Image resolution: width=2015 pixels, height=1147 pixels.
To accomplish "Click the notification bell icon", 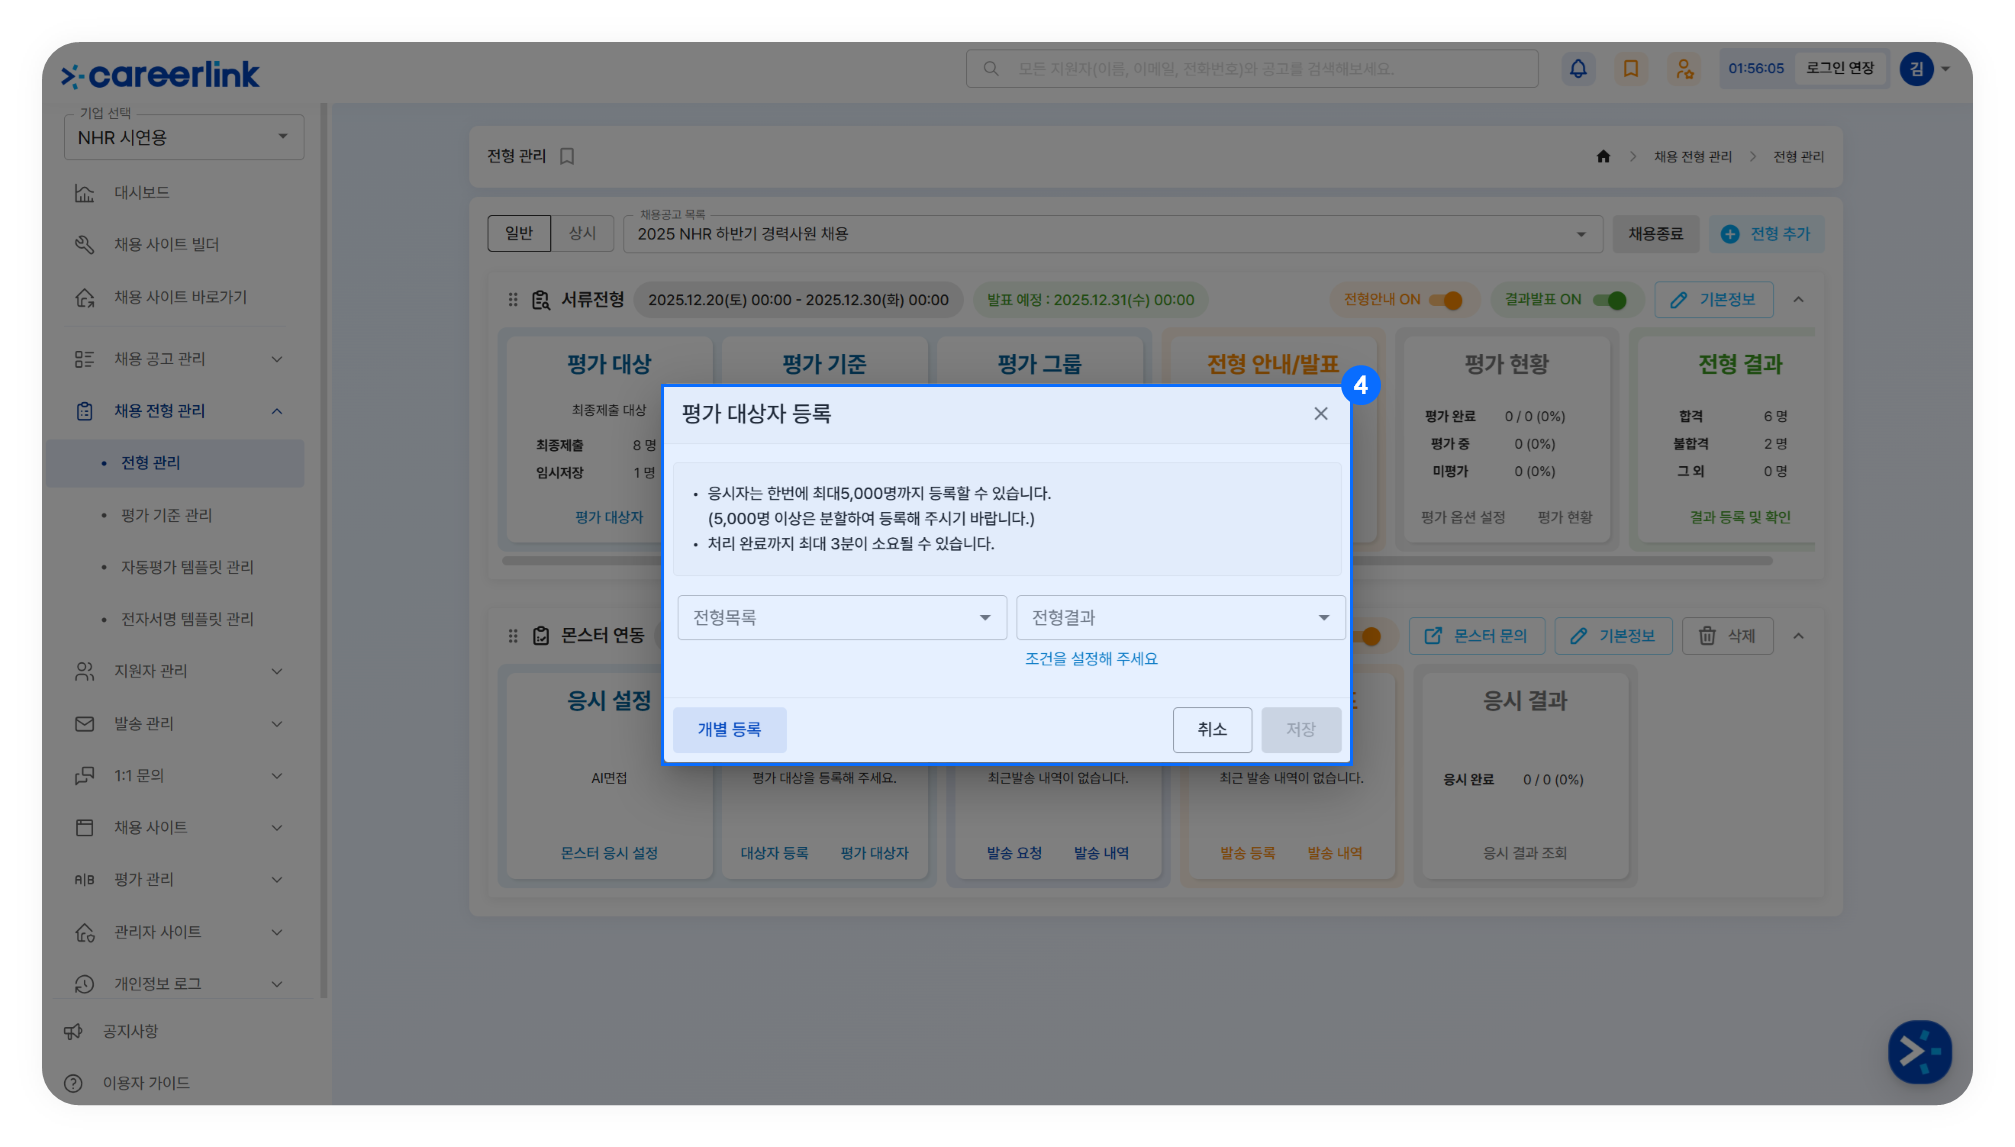I will 1578,69.
